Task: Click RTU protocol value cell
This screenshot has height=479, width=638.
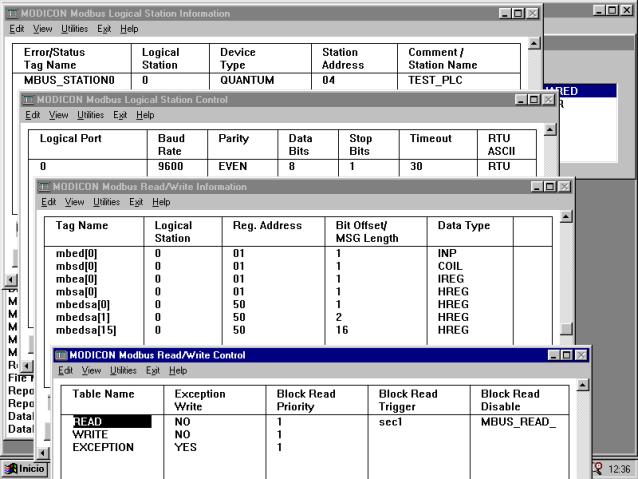Action: (499, 166)
